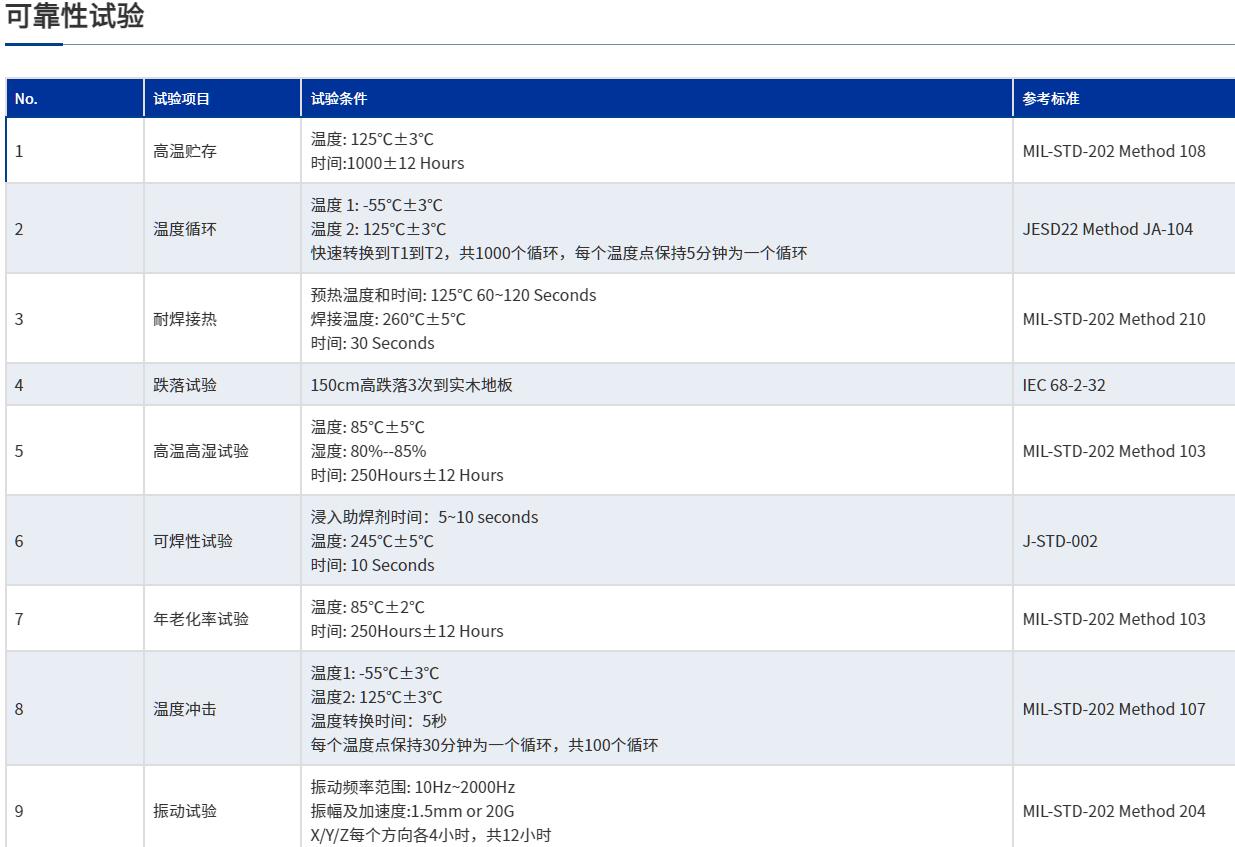The image size is (1235, 847).
Task: Select the IEC 68-2-32 standard cell
Action: click(x=1063, y=385)
